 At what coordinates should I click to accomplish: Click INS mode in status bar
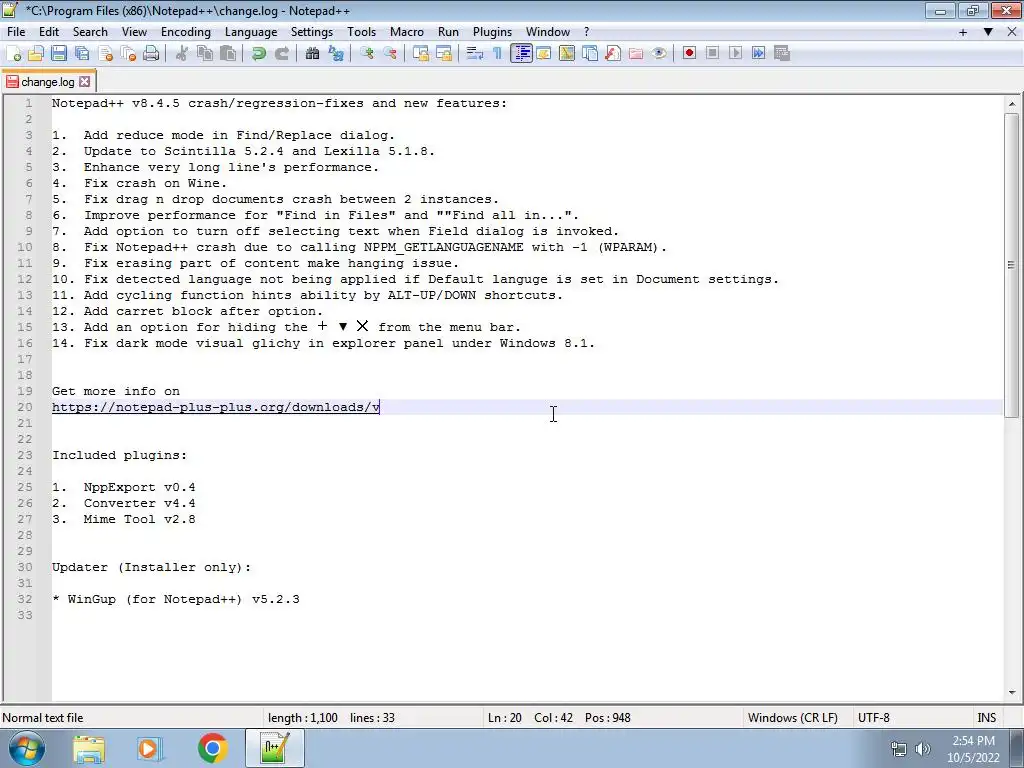coord(986,718)
